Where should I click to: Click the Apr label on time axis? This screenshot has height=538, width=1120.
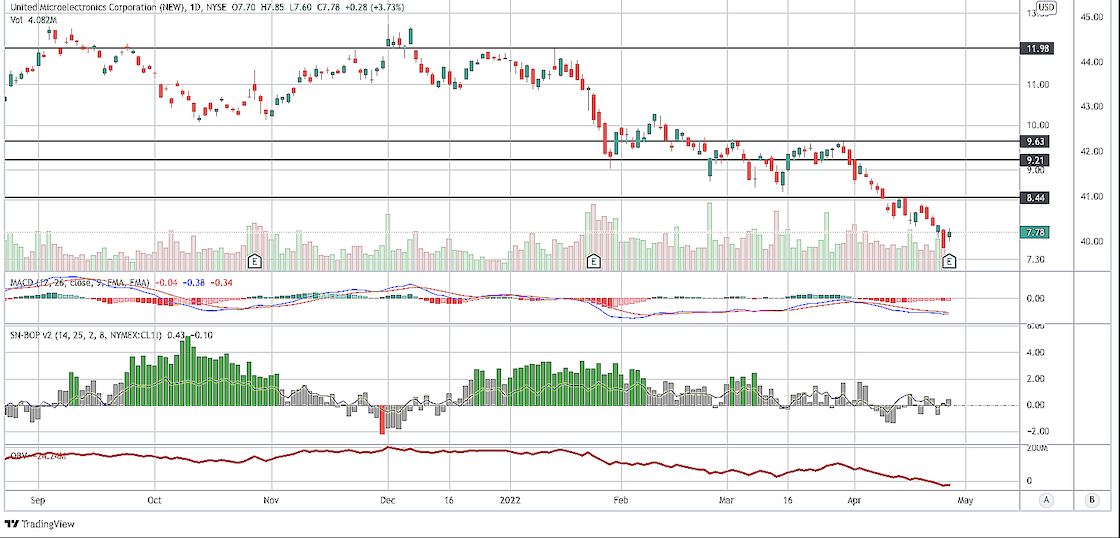(854, 500)
